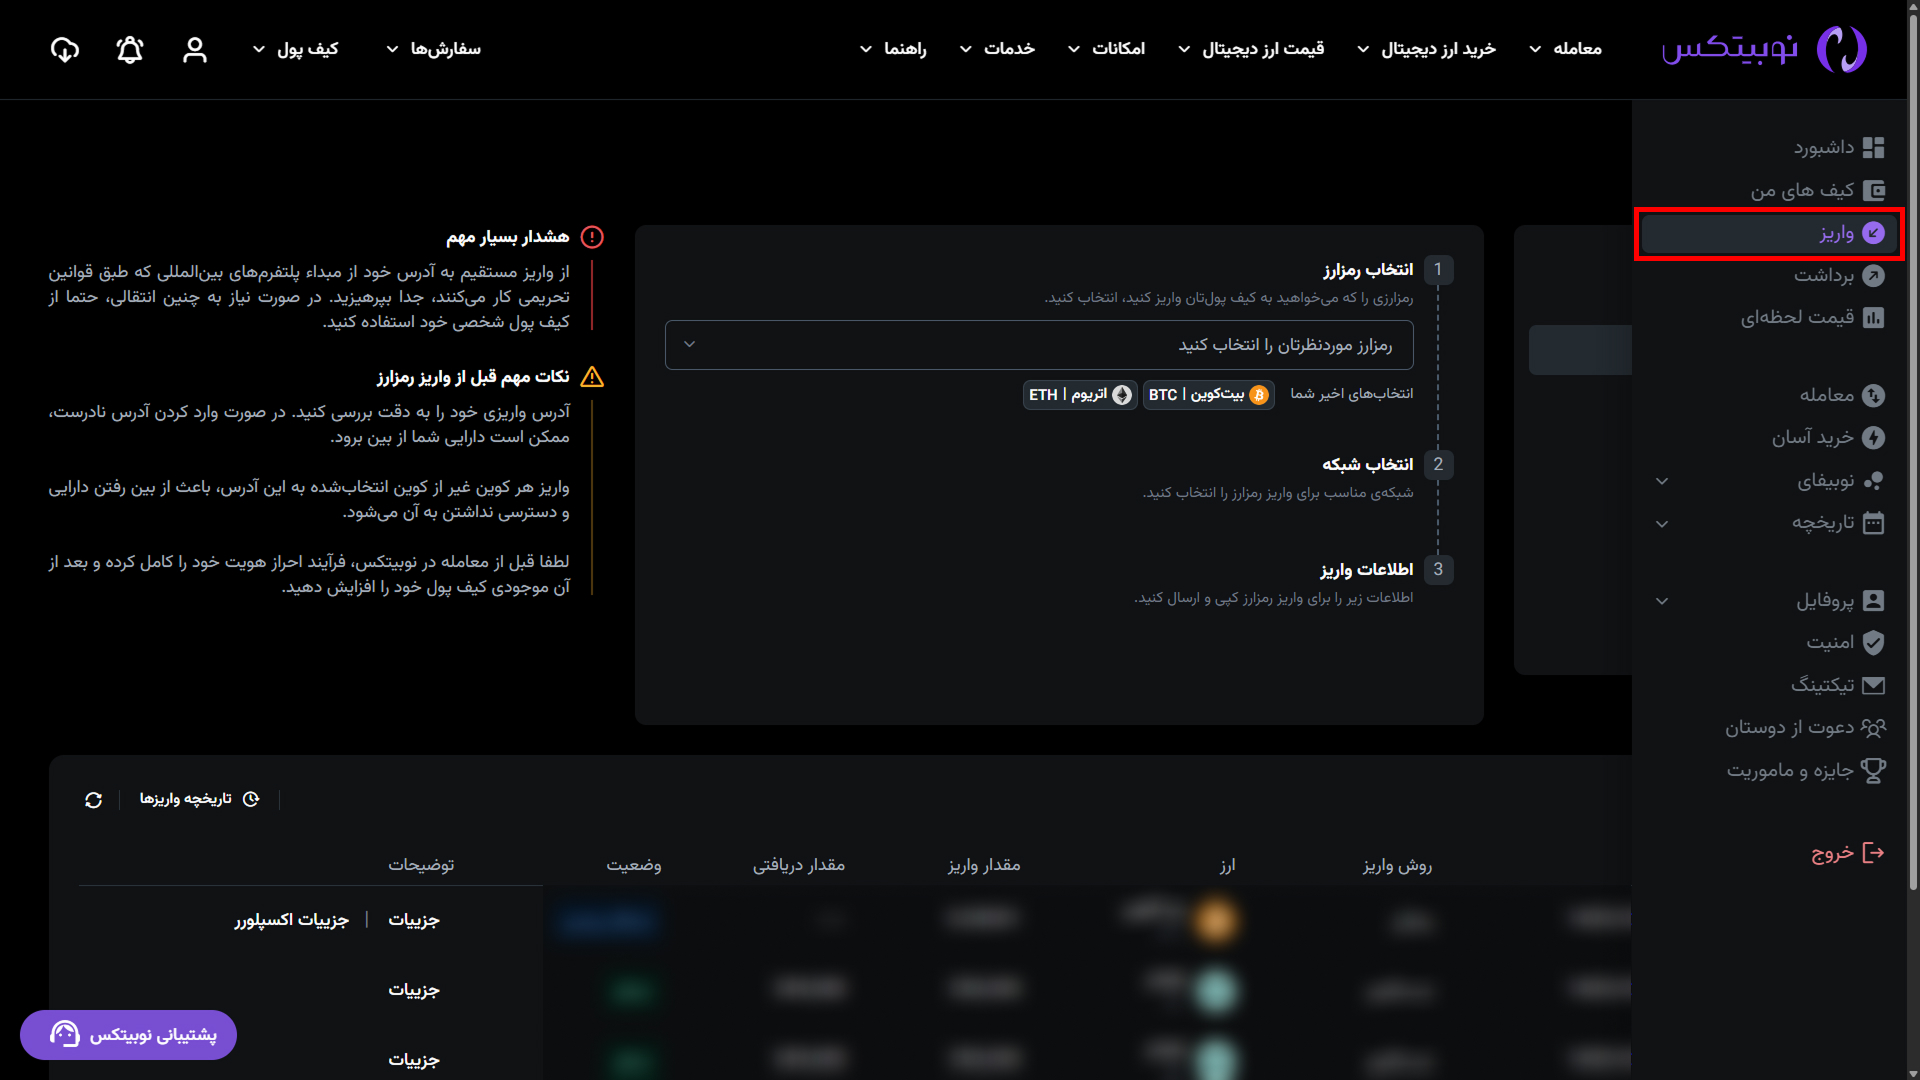
Task: Expand the پروفایل sidebar chevron
Action: click(1662, 601)
